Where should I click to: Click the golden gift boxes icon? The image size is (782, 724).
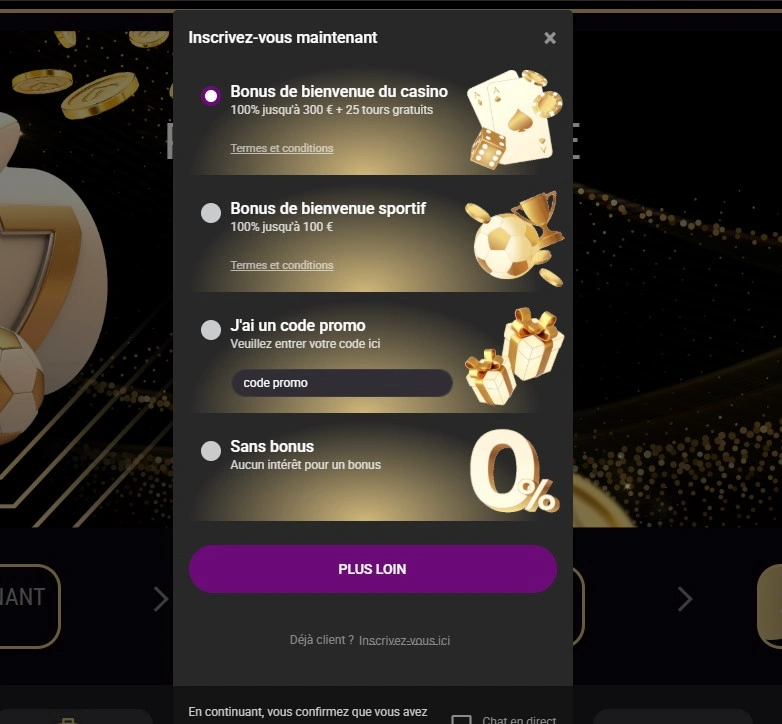click(x=514, y=357)
